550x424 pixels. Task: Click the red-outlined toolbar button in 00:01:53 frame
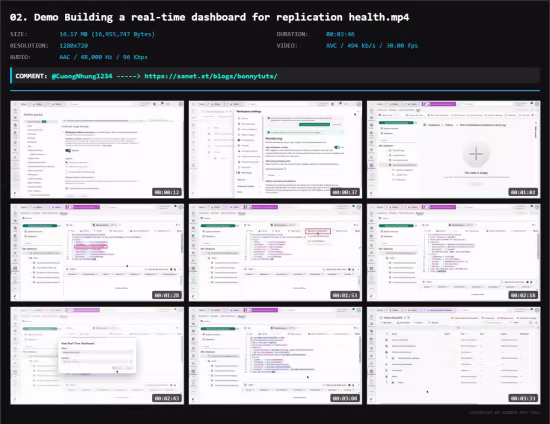[318, 231]
